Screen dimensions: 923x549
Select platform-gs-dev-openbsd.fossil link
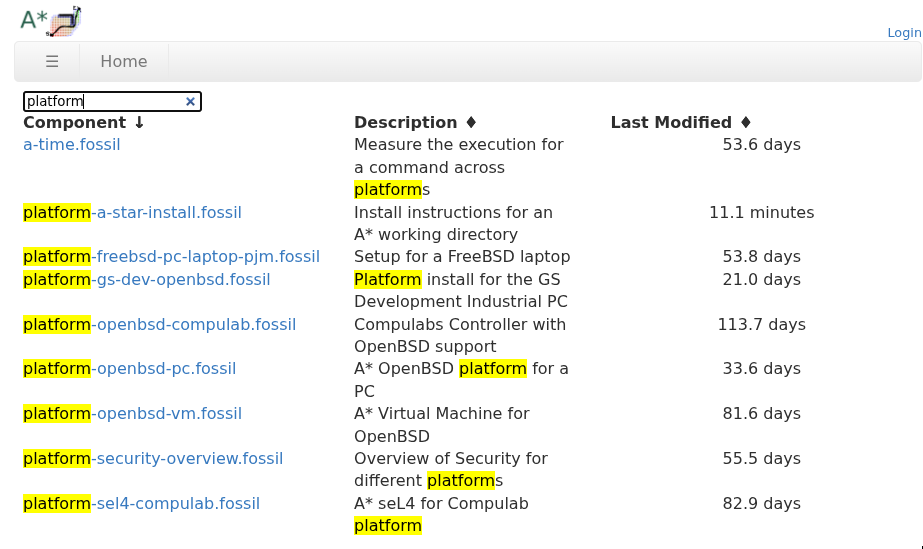point(147,280)
